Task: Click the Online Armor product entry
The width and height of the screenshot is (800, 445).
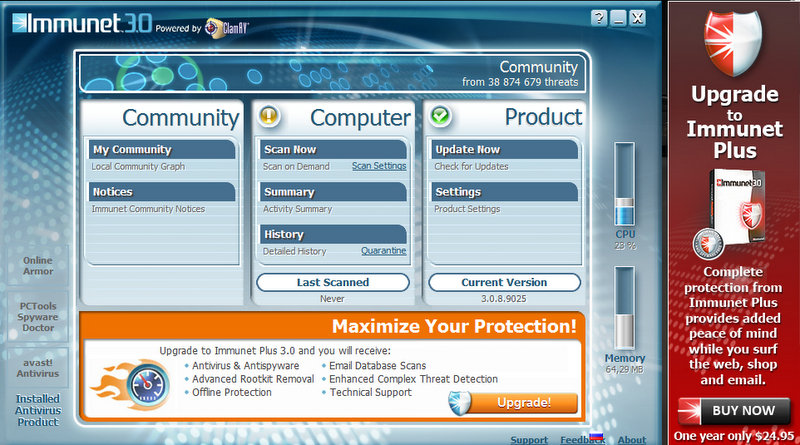Action: click(38, 266)
